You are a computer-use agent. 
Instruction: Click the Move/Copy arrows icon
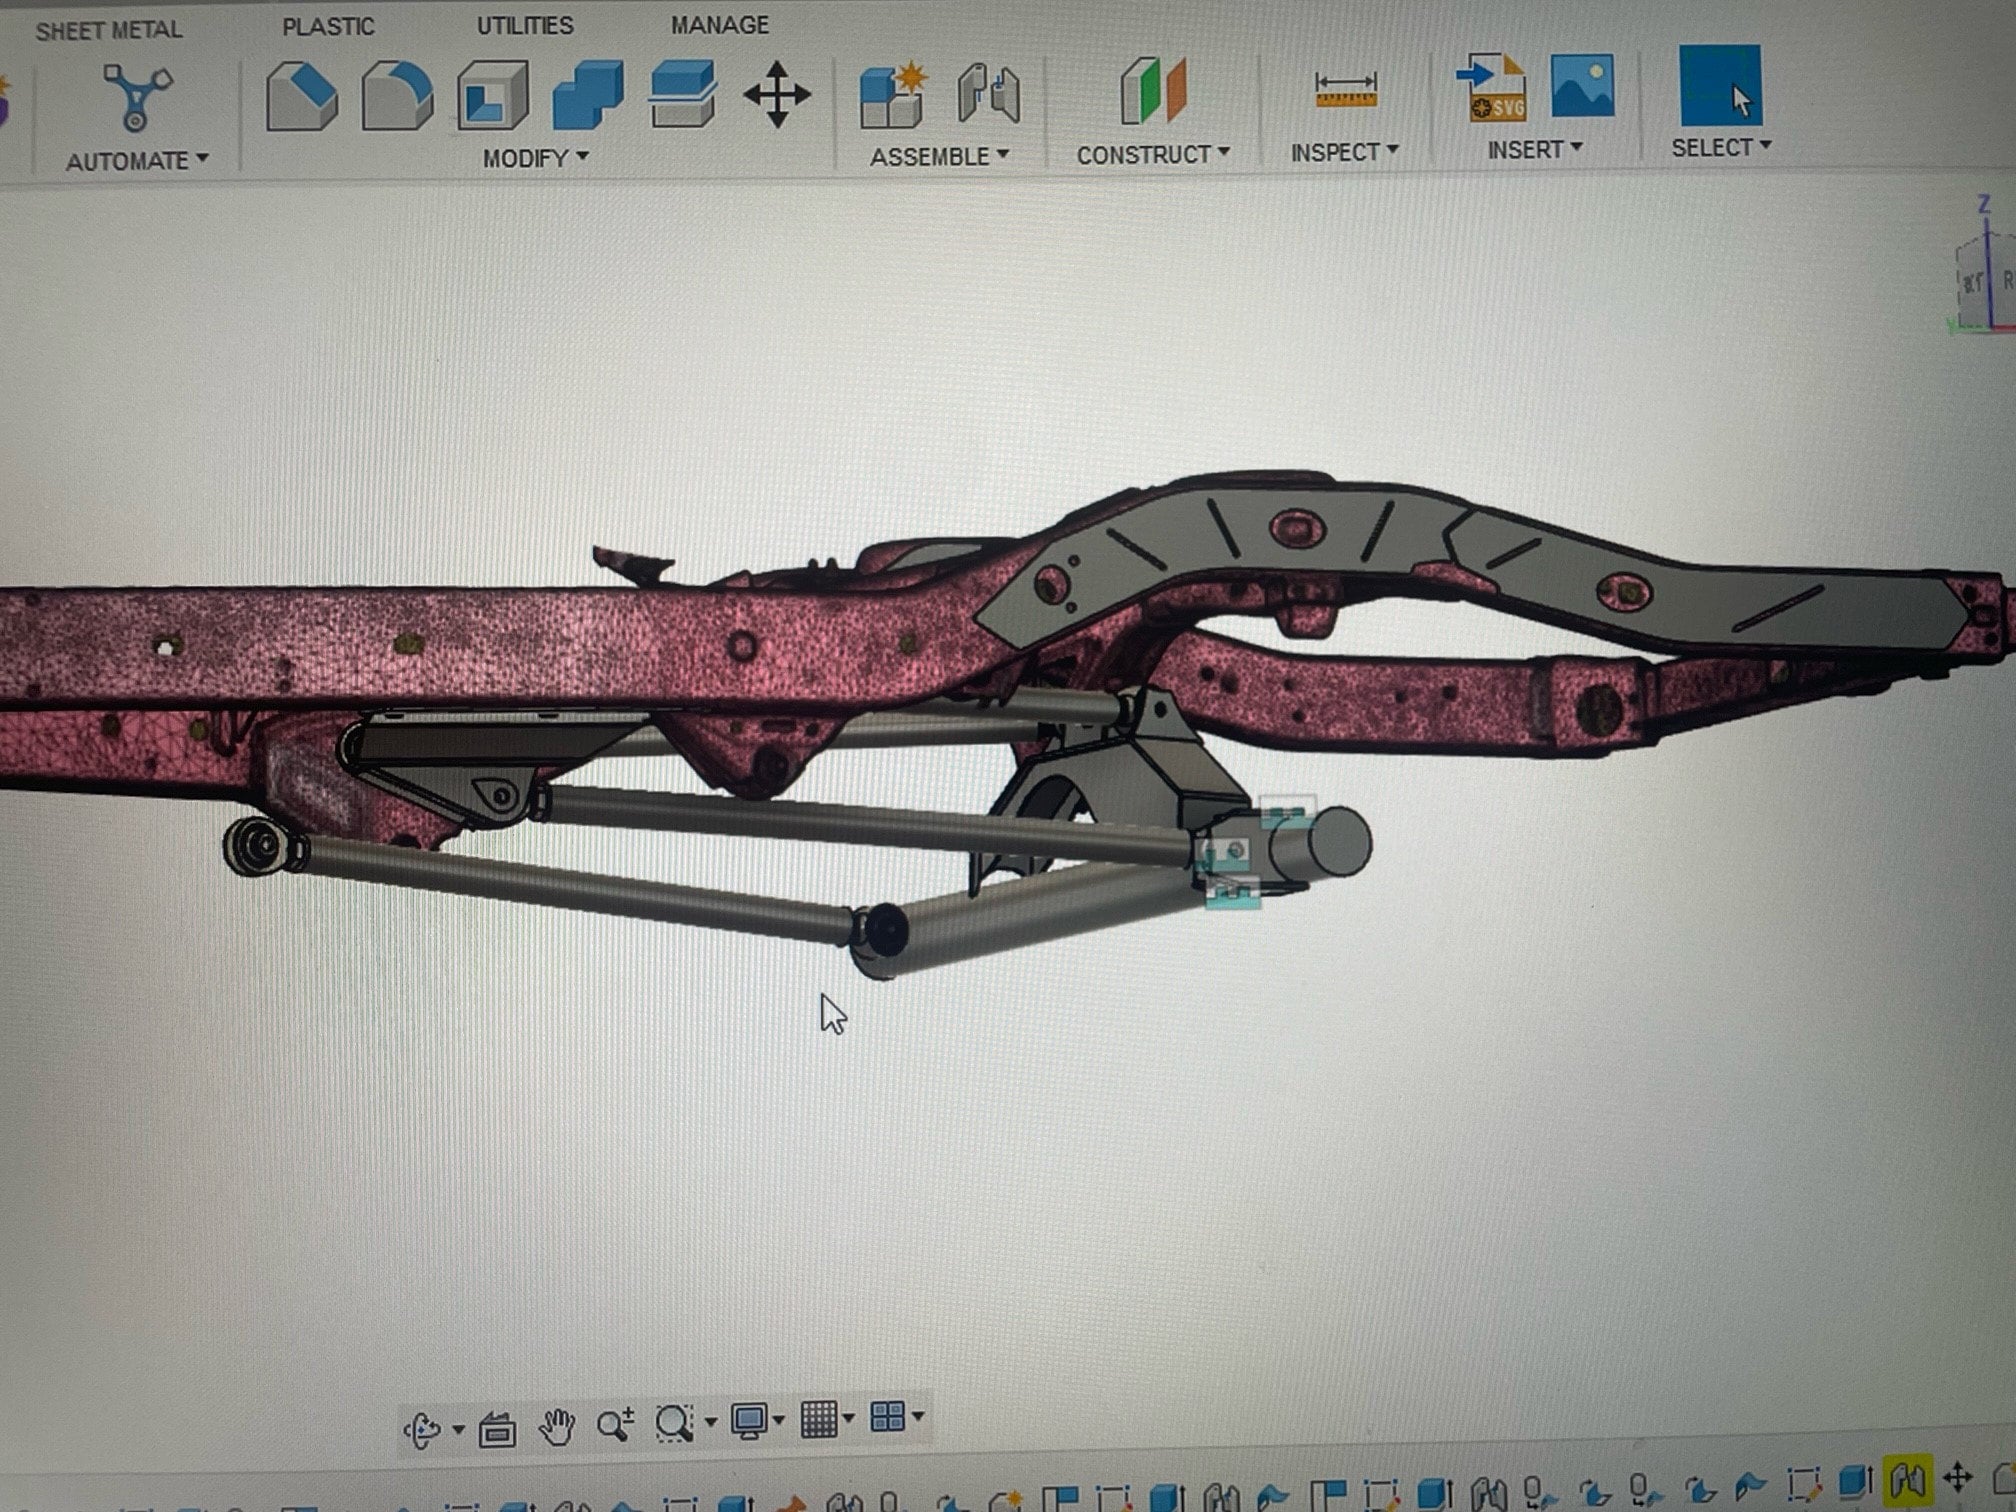point(777,95)
